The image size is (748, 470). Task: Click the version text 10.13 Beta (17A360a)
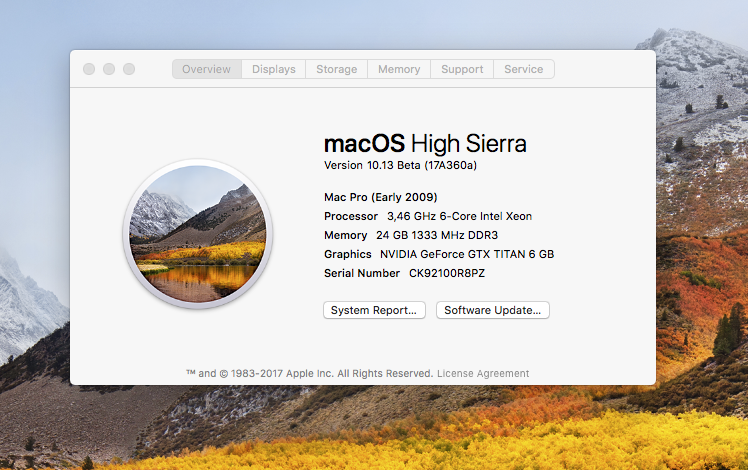tap(422, 165)
